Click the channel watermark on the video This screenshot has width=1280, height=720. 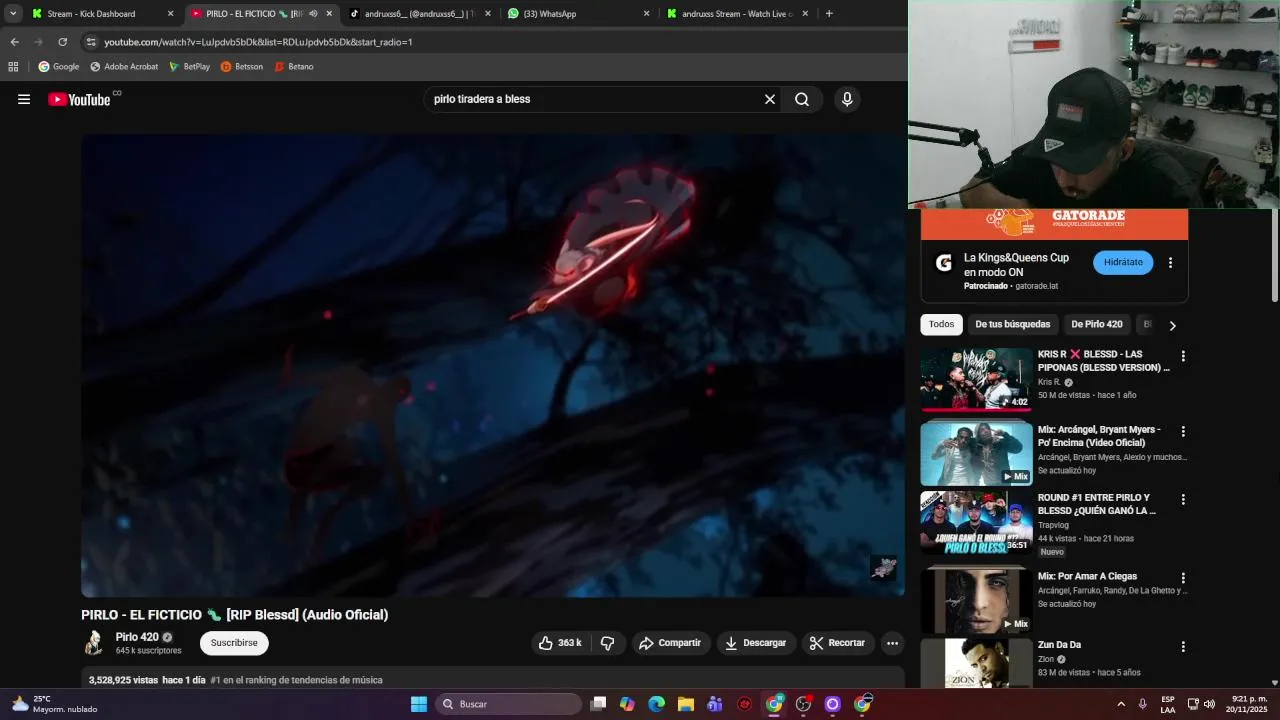883,568
